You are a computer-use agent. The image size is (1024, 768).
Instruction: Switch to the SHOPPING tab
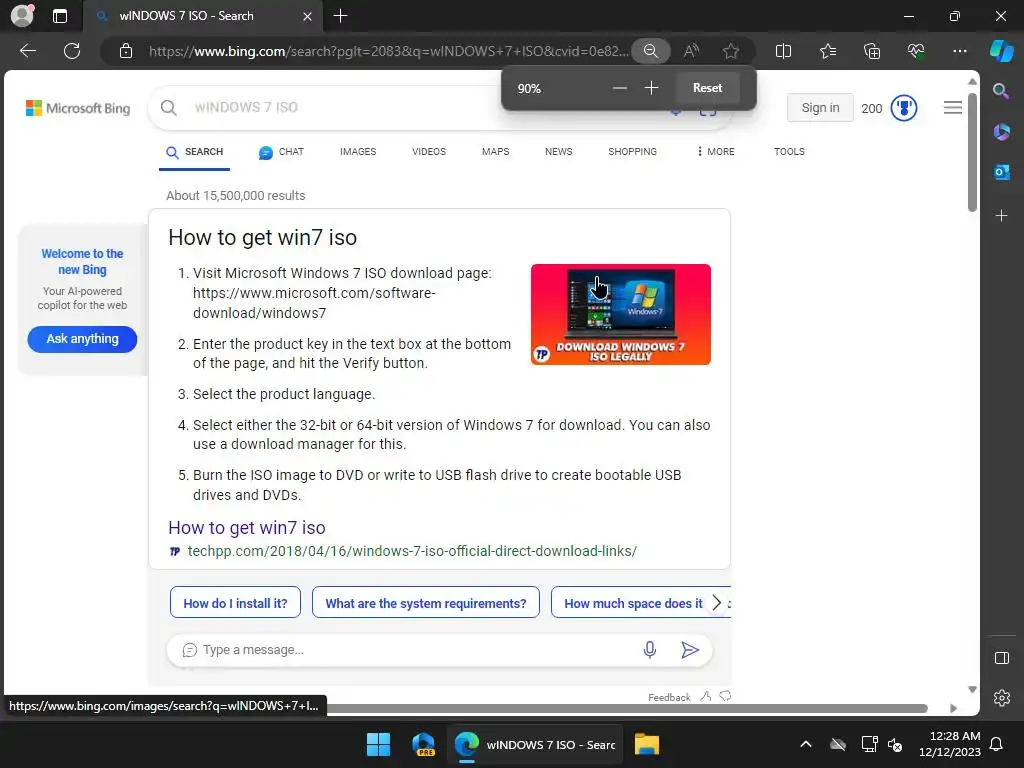[632, 152]
